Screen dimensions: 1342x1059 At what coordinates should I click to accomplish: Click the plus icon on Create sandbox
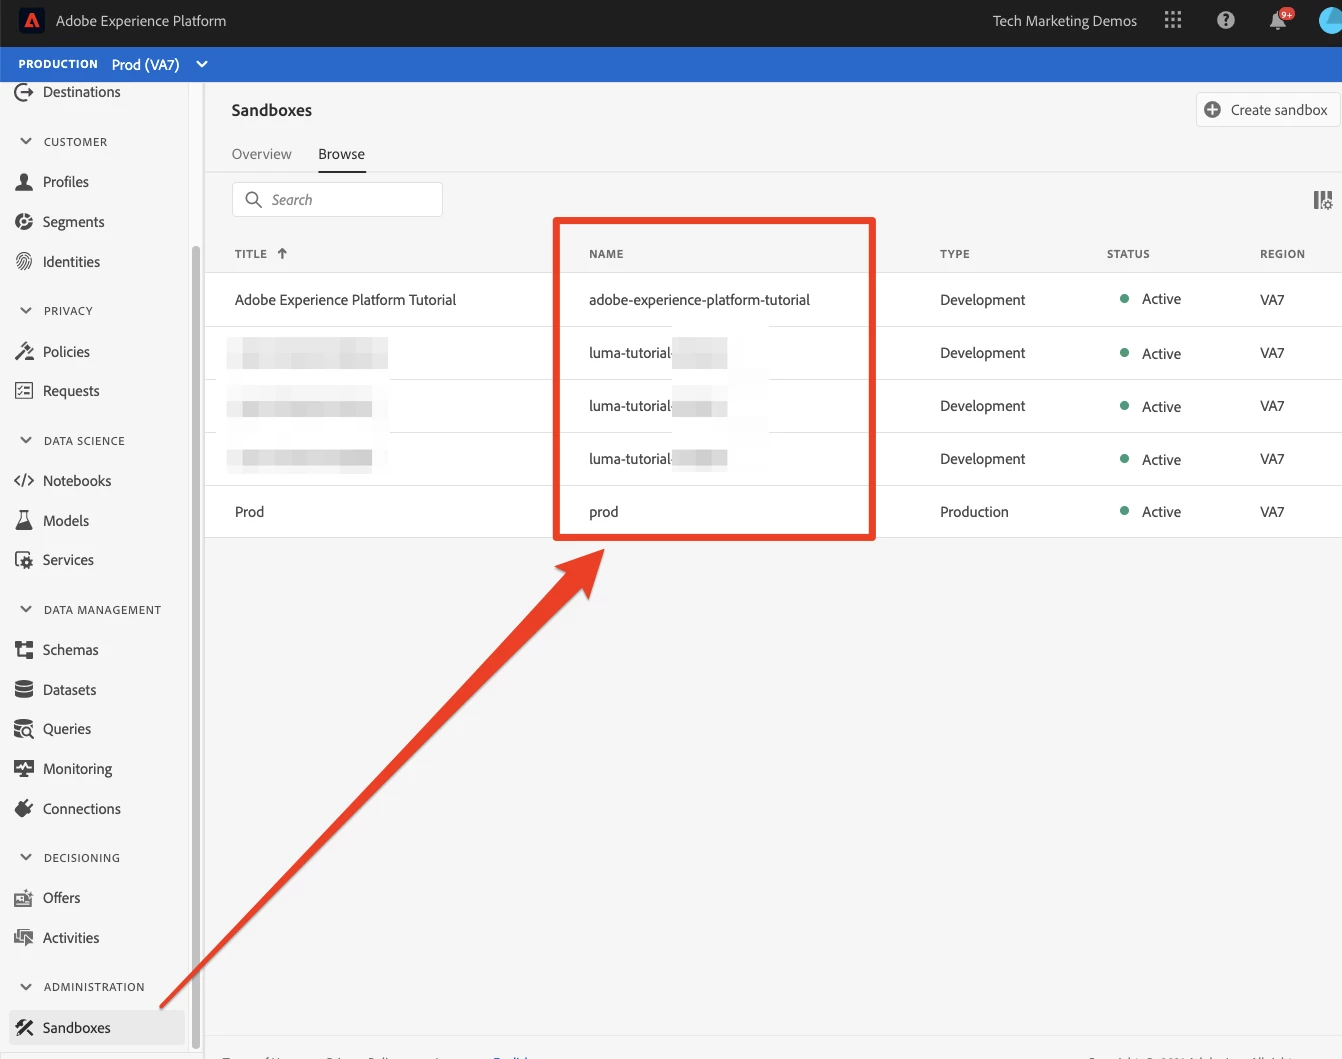coord(1212,110)
